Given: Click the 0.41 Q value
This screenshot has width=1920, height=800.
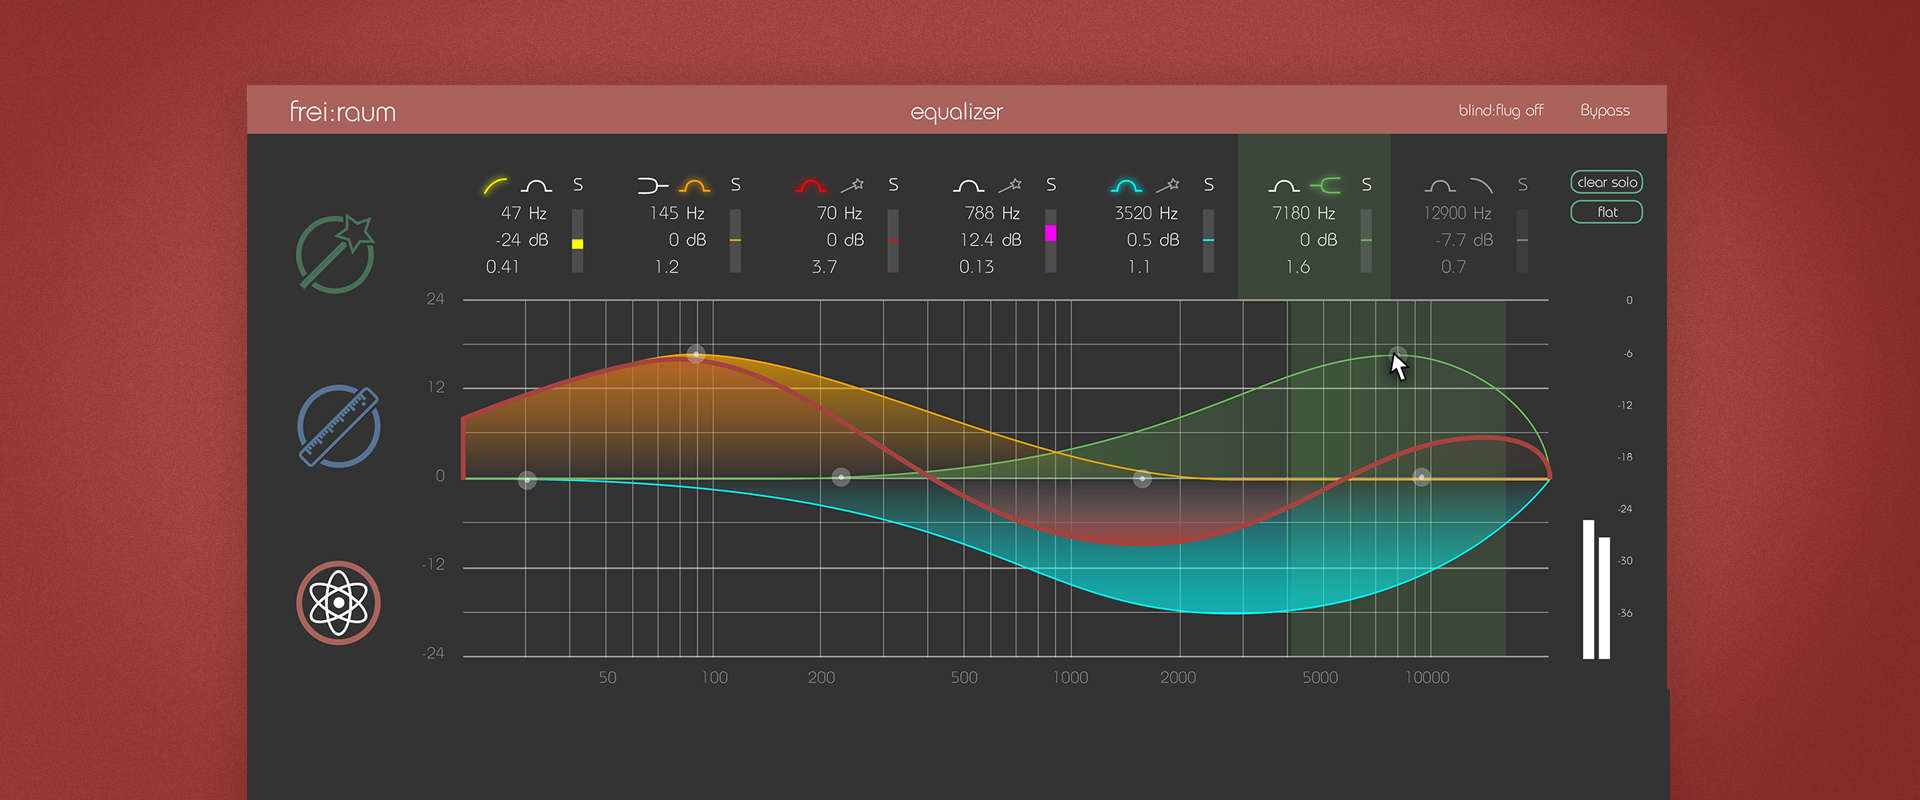Looking at the screenshot, I should (x=502, y=267).
